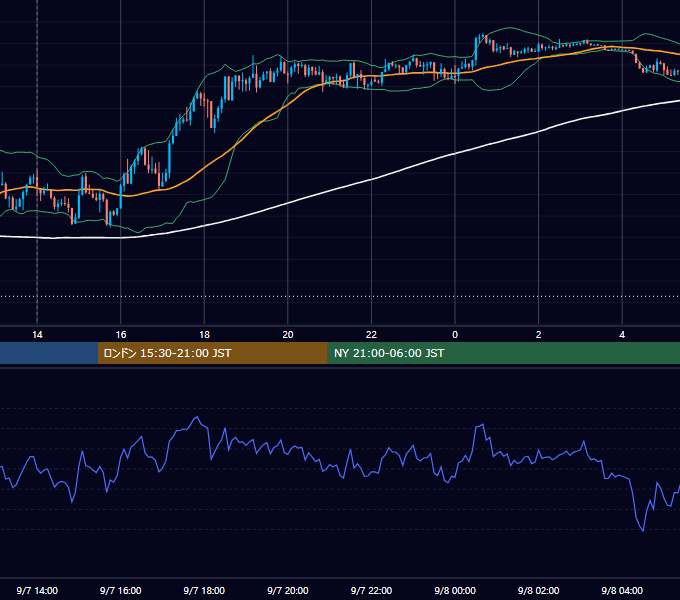Click the 9/7 22:00 date label
This screenshot has width=680, height=600.
click(371, 590)
